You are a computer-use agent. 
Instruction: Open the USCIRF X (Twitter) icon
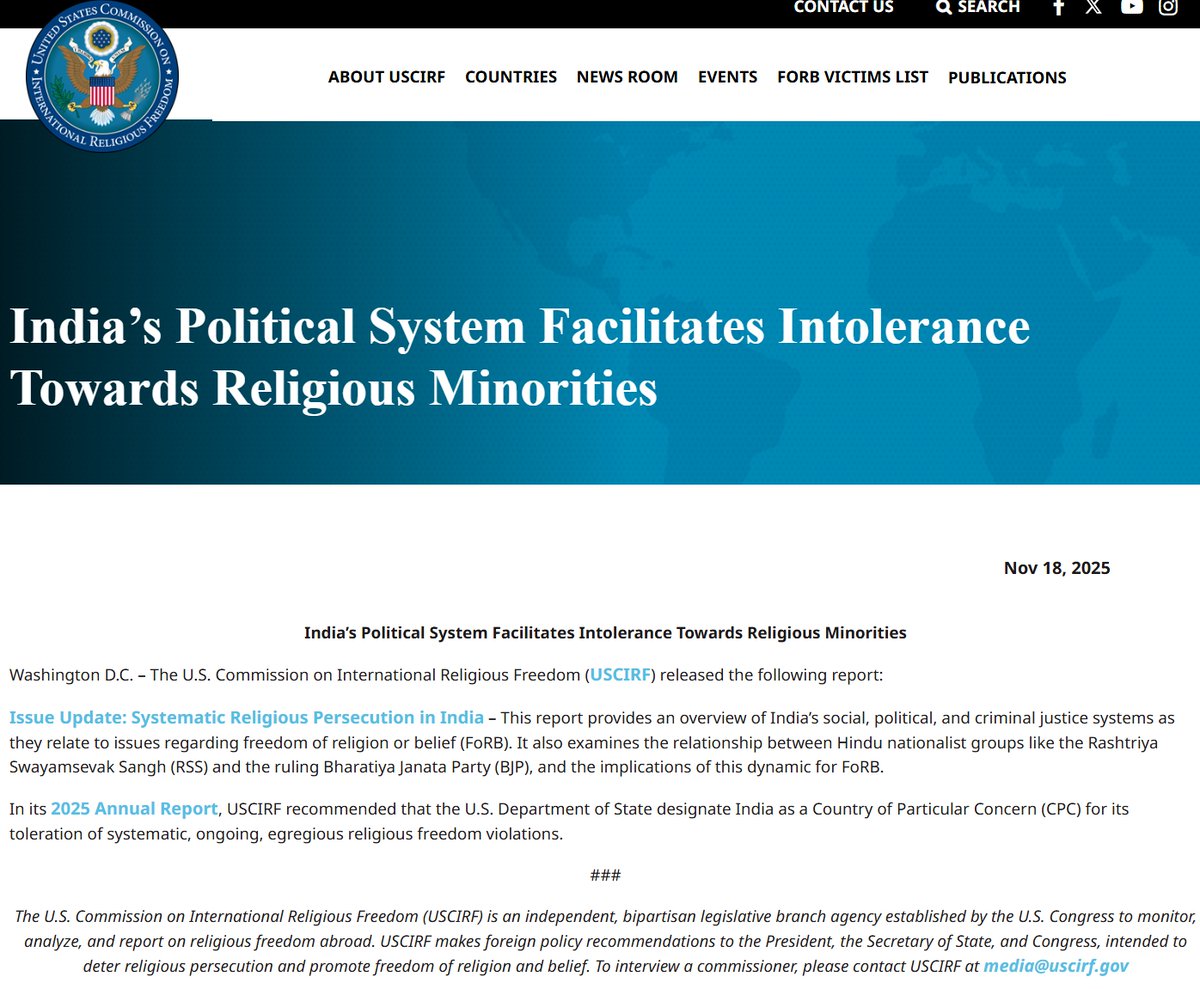point(1094,8)
